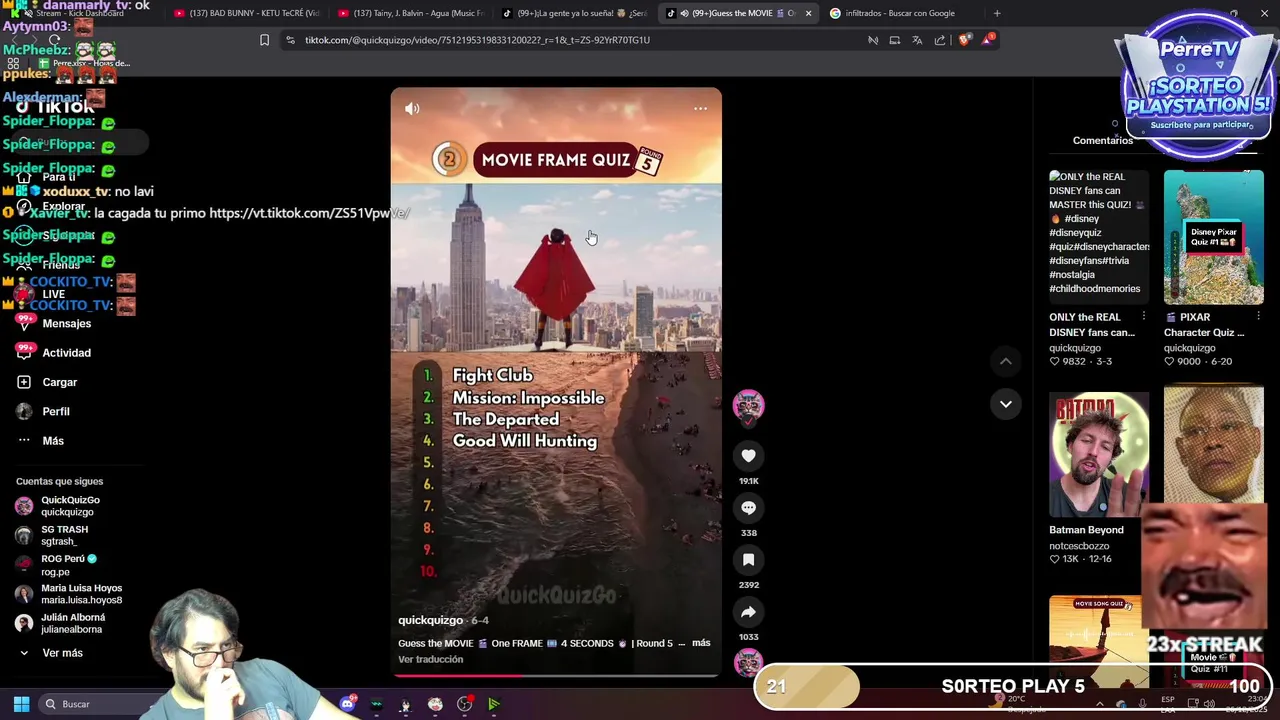This screenshot has width=1280, height=720.
Task: Save the video with the bookmark icon
Action: coord(748,560)
